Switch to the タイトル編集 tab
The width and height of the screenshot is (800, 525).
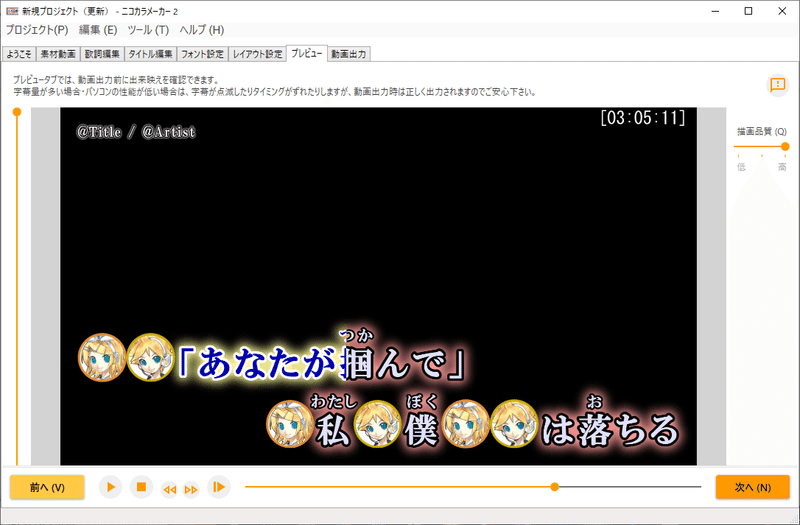(x=150, y=54)
